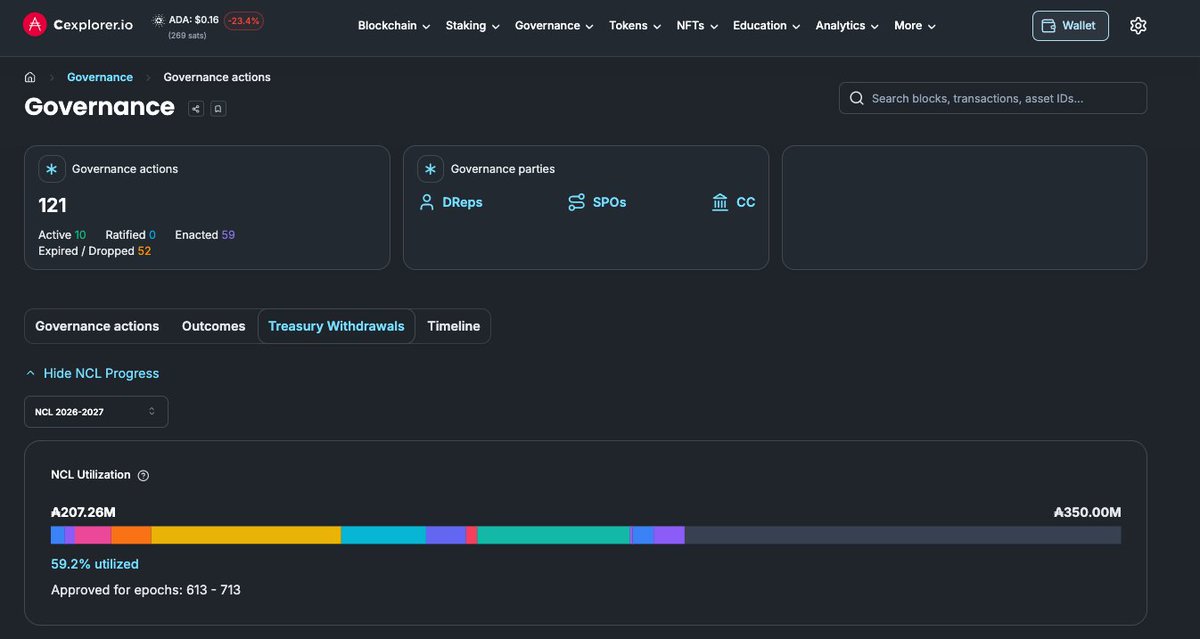The height and width of the screenshot is (639, 1200).
Task: Click the share icon beside Governance title
Action: (196, 108)
